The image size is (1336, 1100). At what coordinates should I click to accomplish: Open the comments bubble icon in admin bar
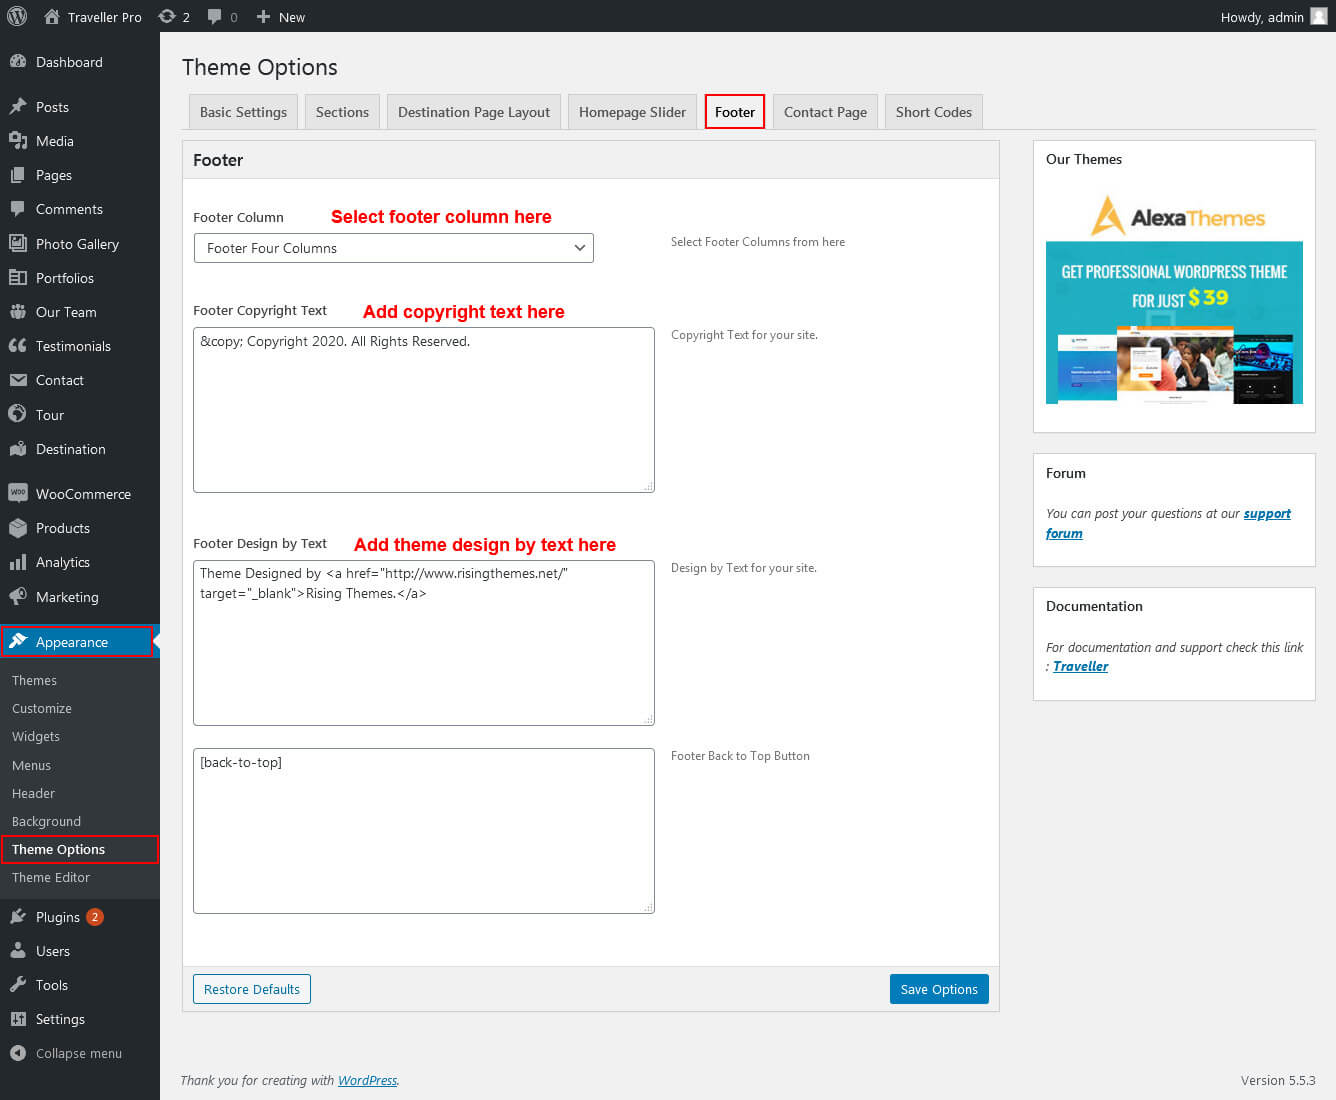click(215, 17)
